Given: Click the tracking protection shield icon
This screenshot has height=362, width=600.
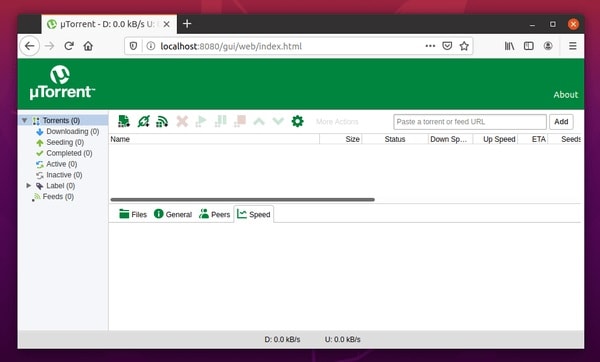Looking at the screenshot, I should point(133,46).
